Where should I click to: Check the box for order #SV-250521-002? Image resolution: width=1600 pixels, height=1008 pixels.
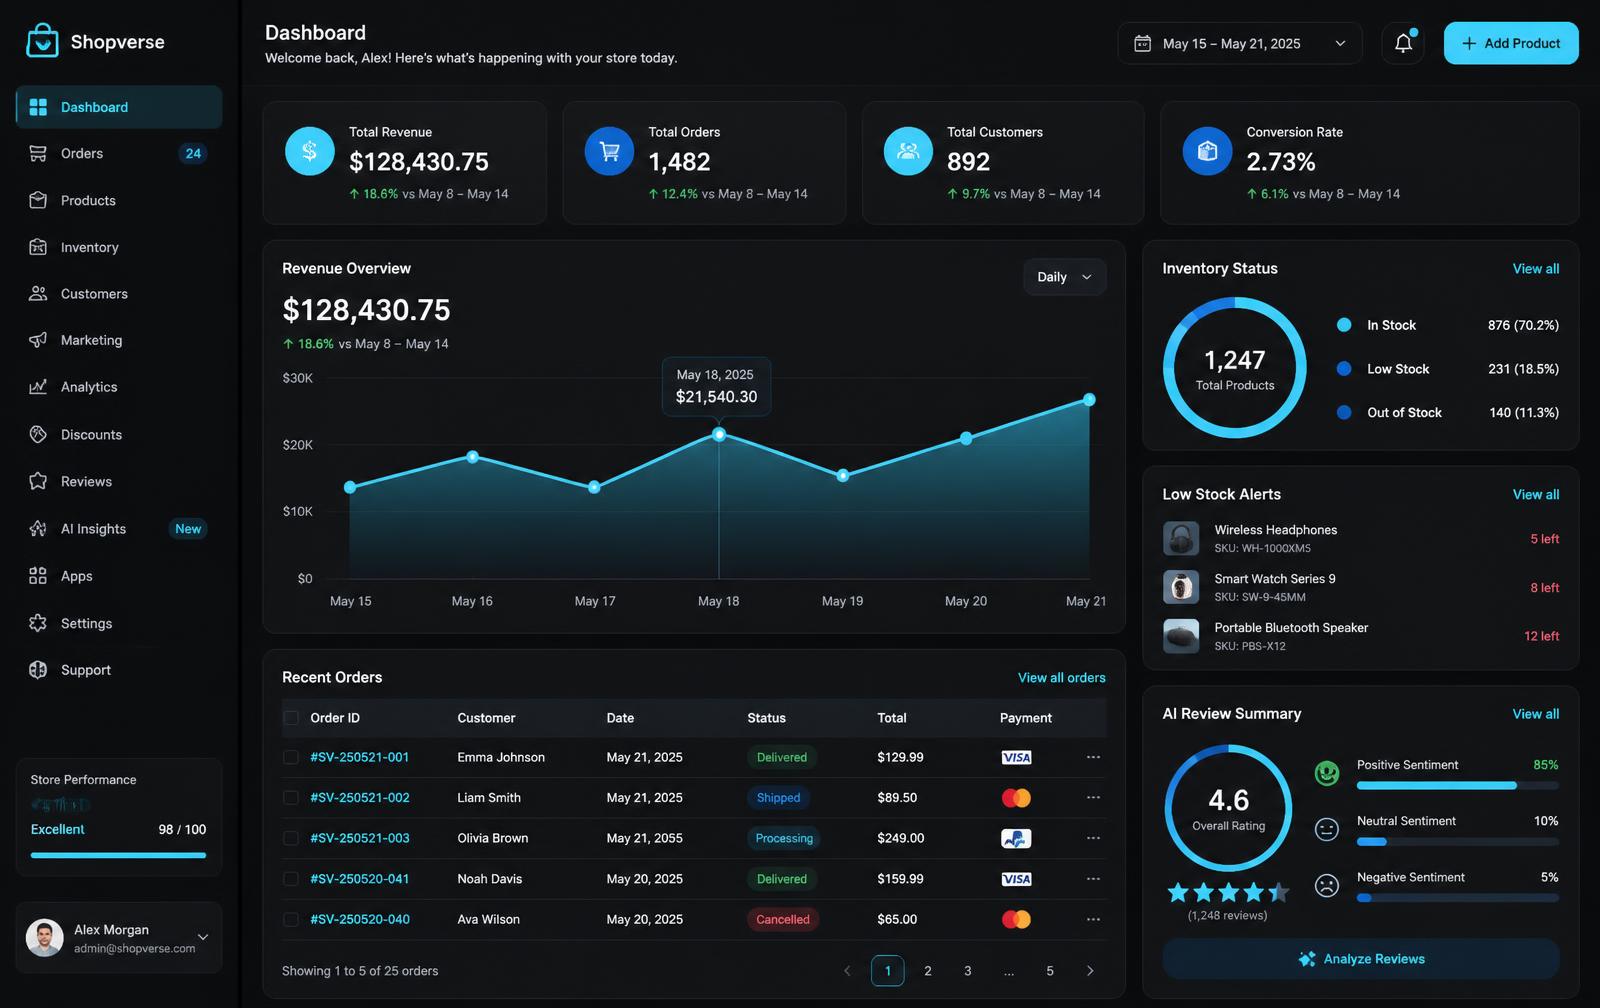click(291, 797)
